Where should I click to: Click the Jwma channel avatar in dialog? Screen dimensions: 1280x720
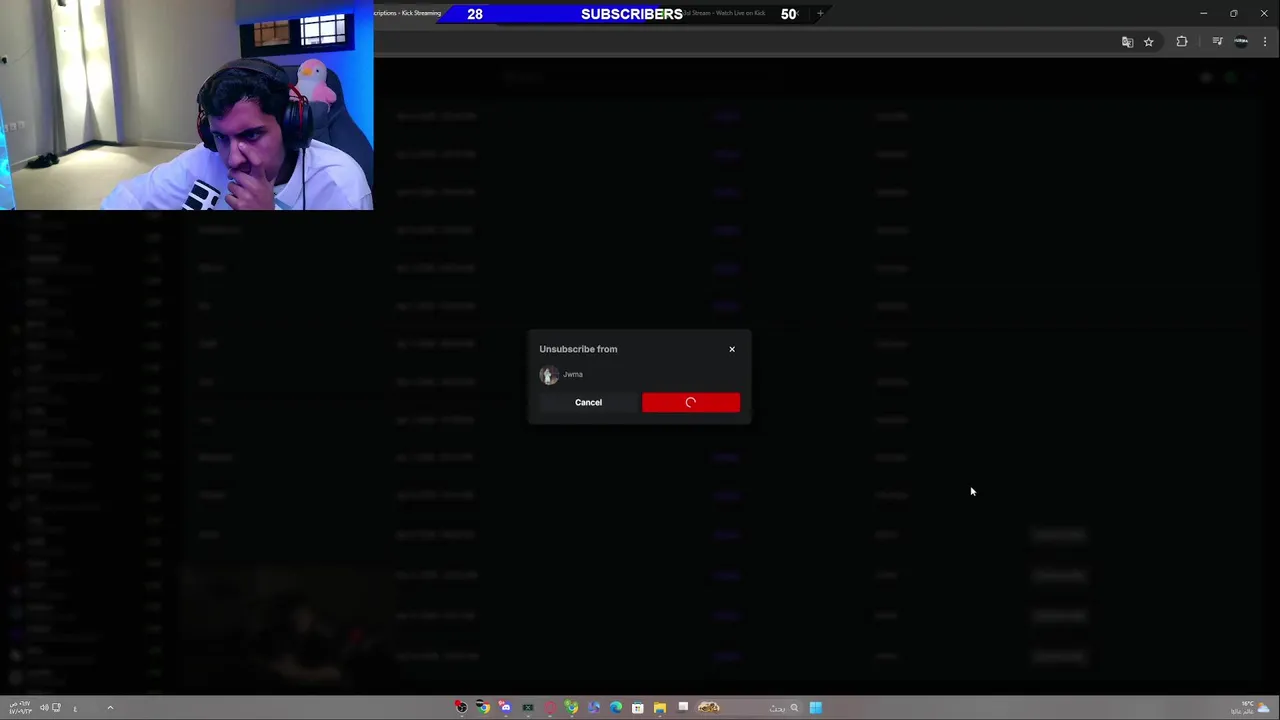(549, 375)
